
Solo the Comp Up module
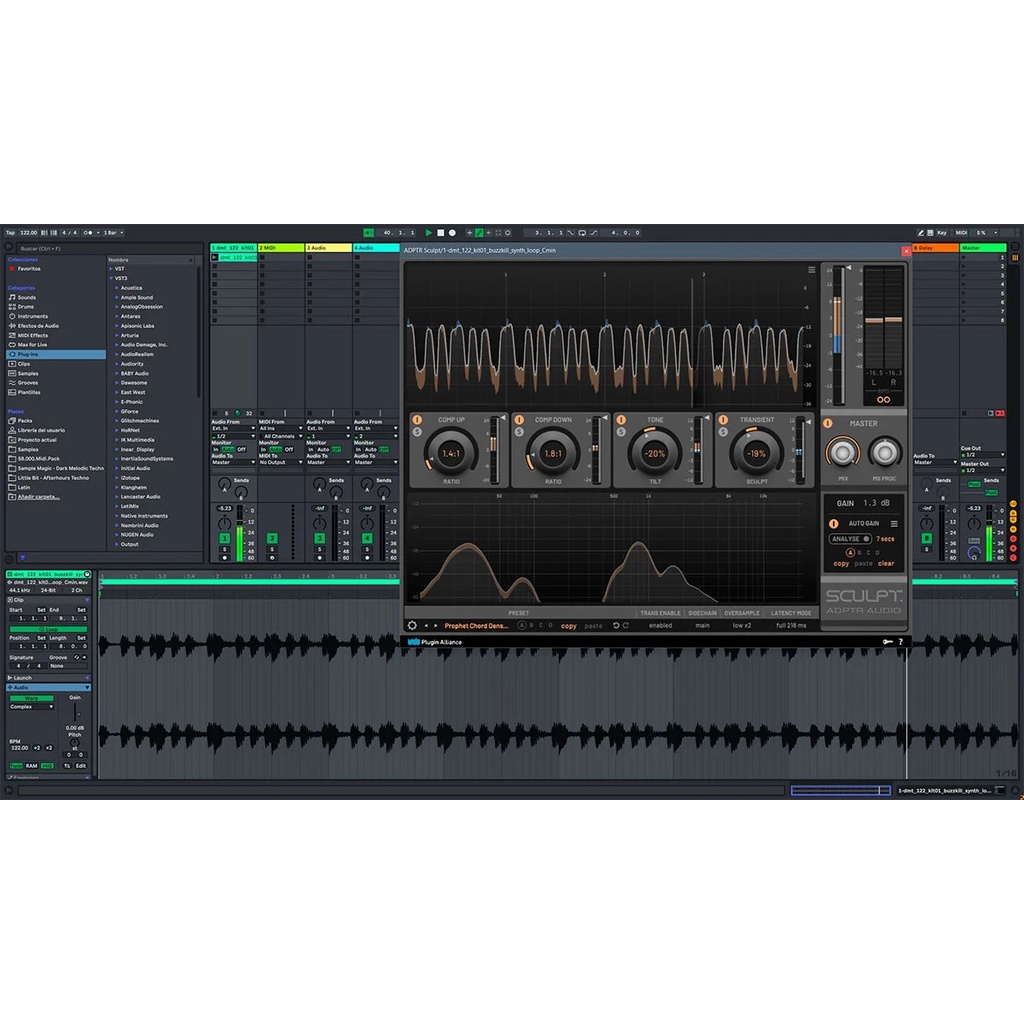coord(417,432)
